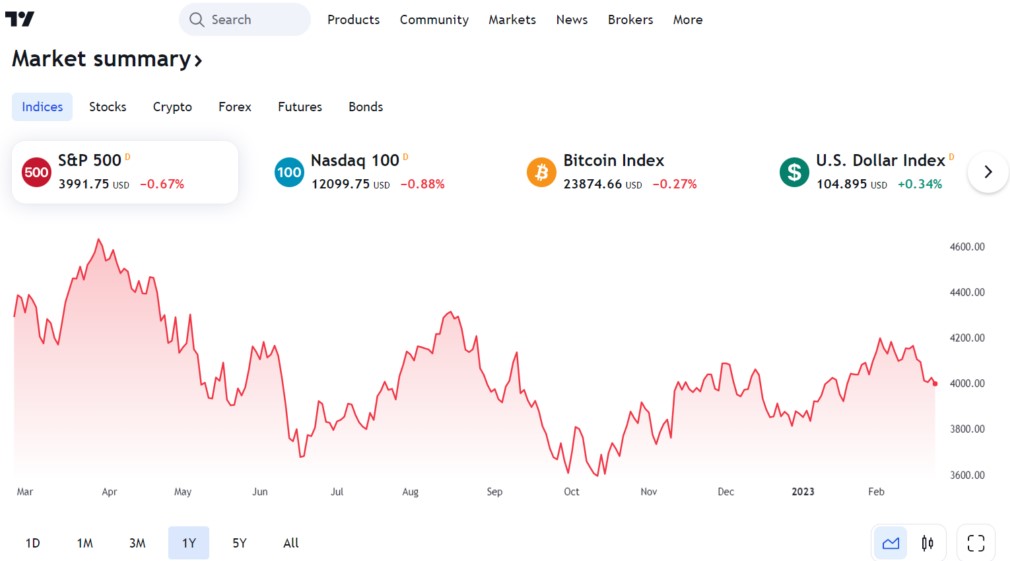1010x561 pixels.
Task: Set chart range to 1Y
Action: point(189,543)
